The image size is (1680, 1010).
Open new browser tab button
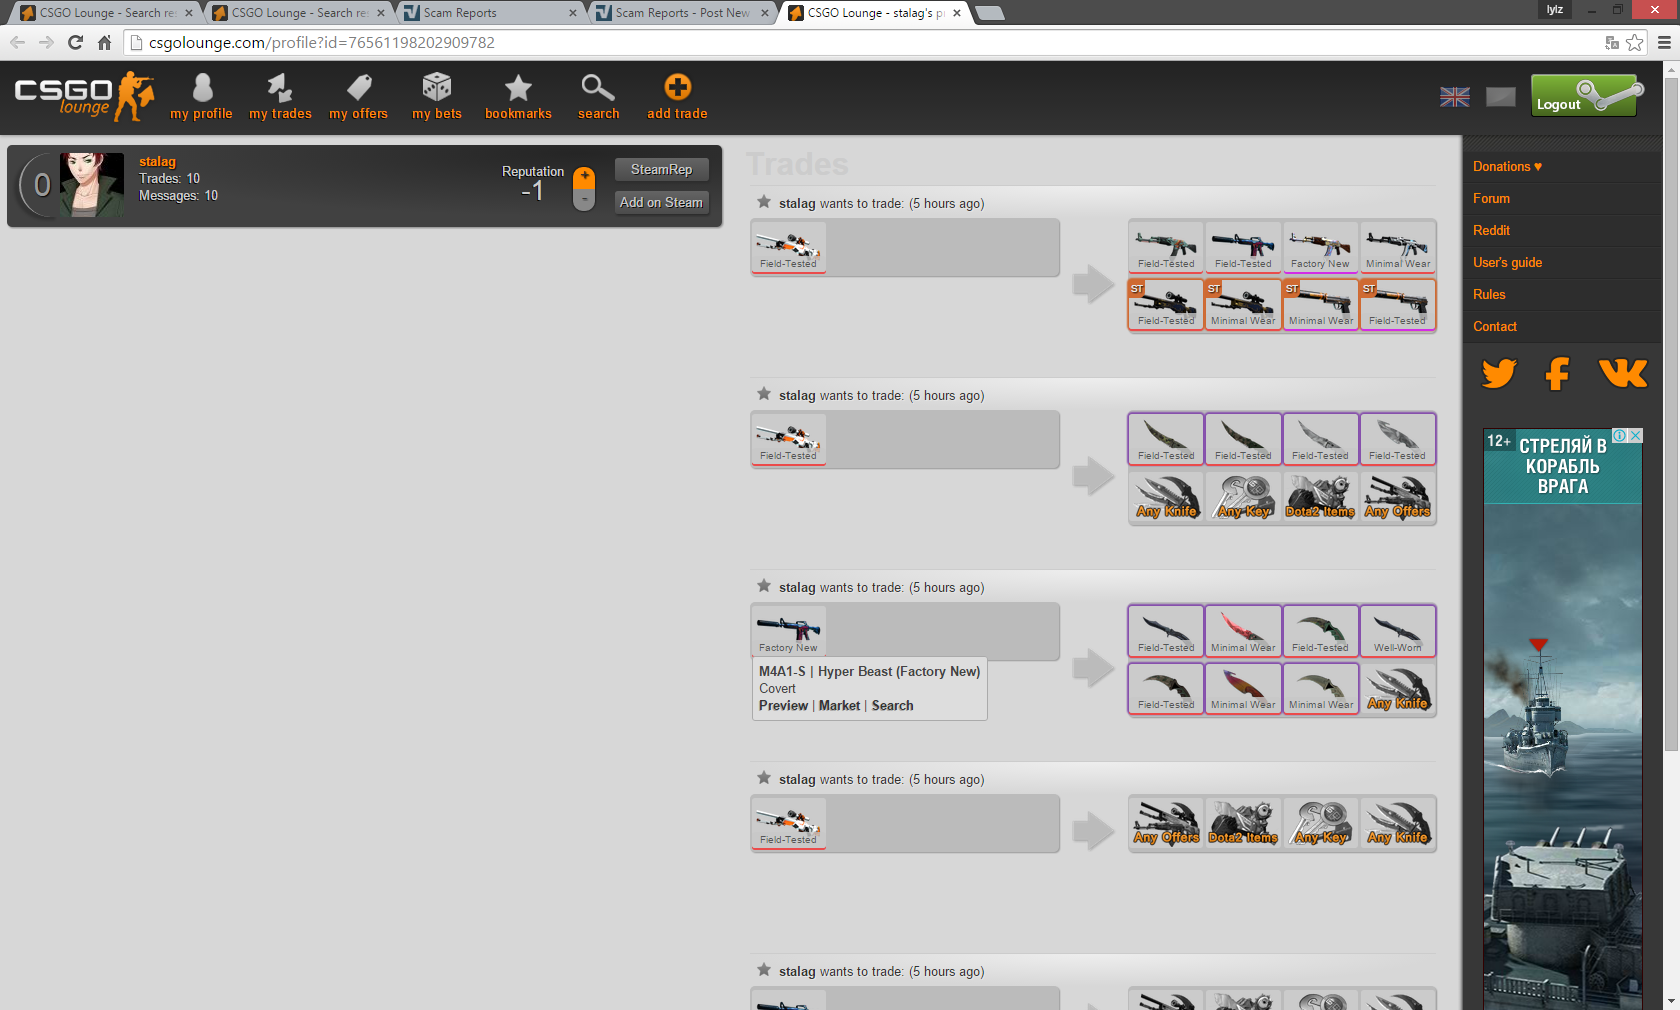(x=989, y=13)
